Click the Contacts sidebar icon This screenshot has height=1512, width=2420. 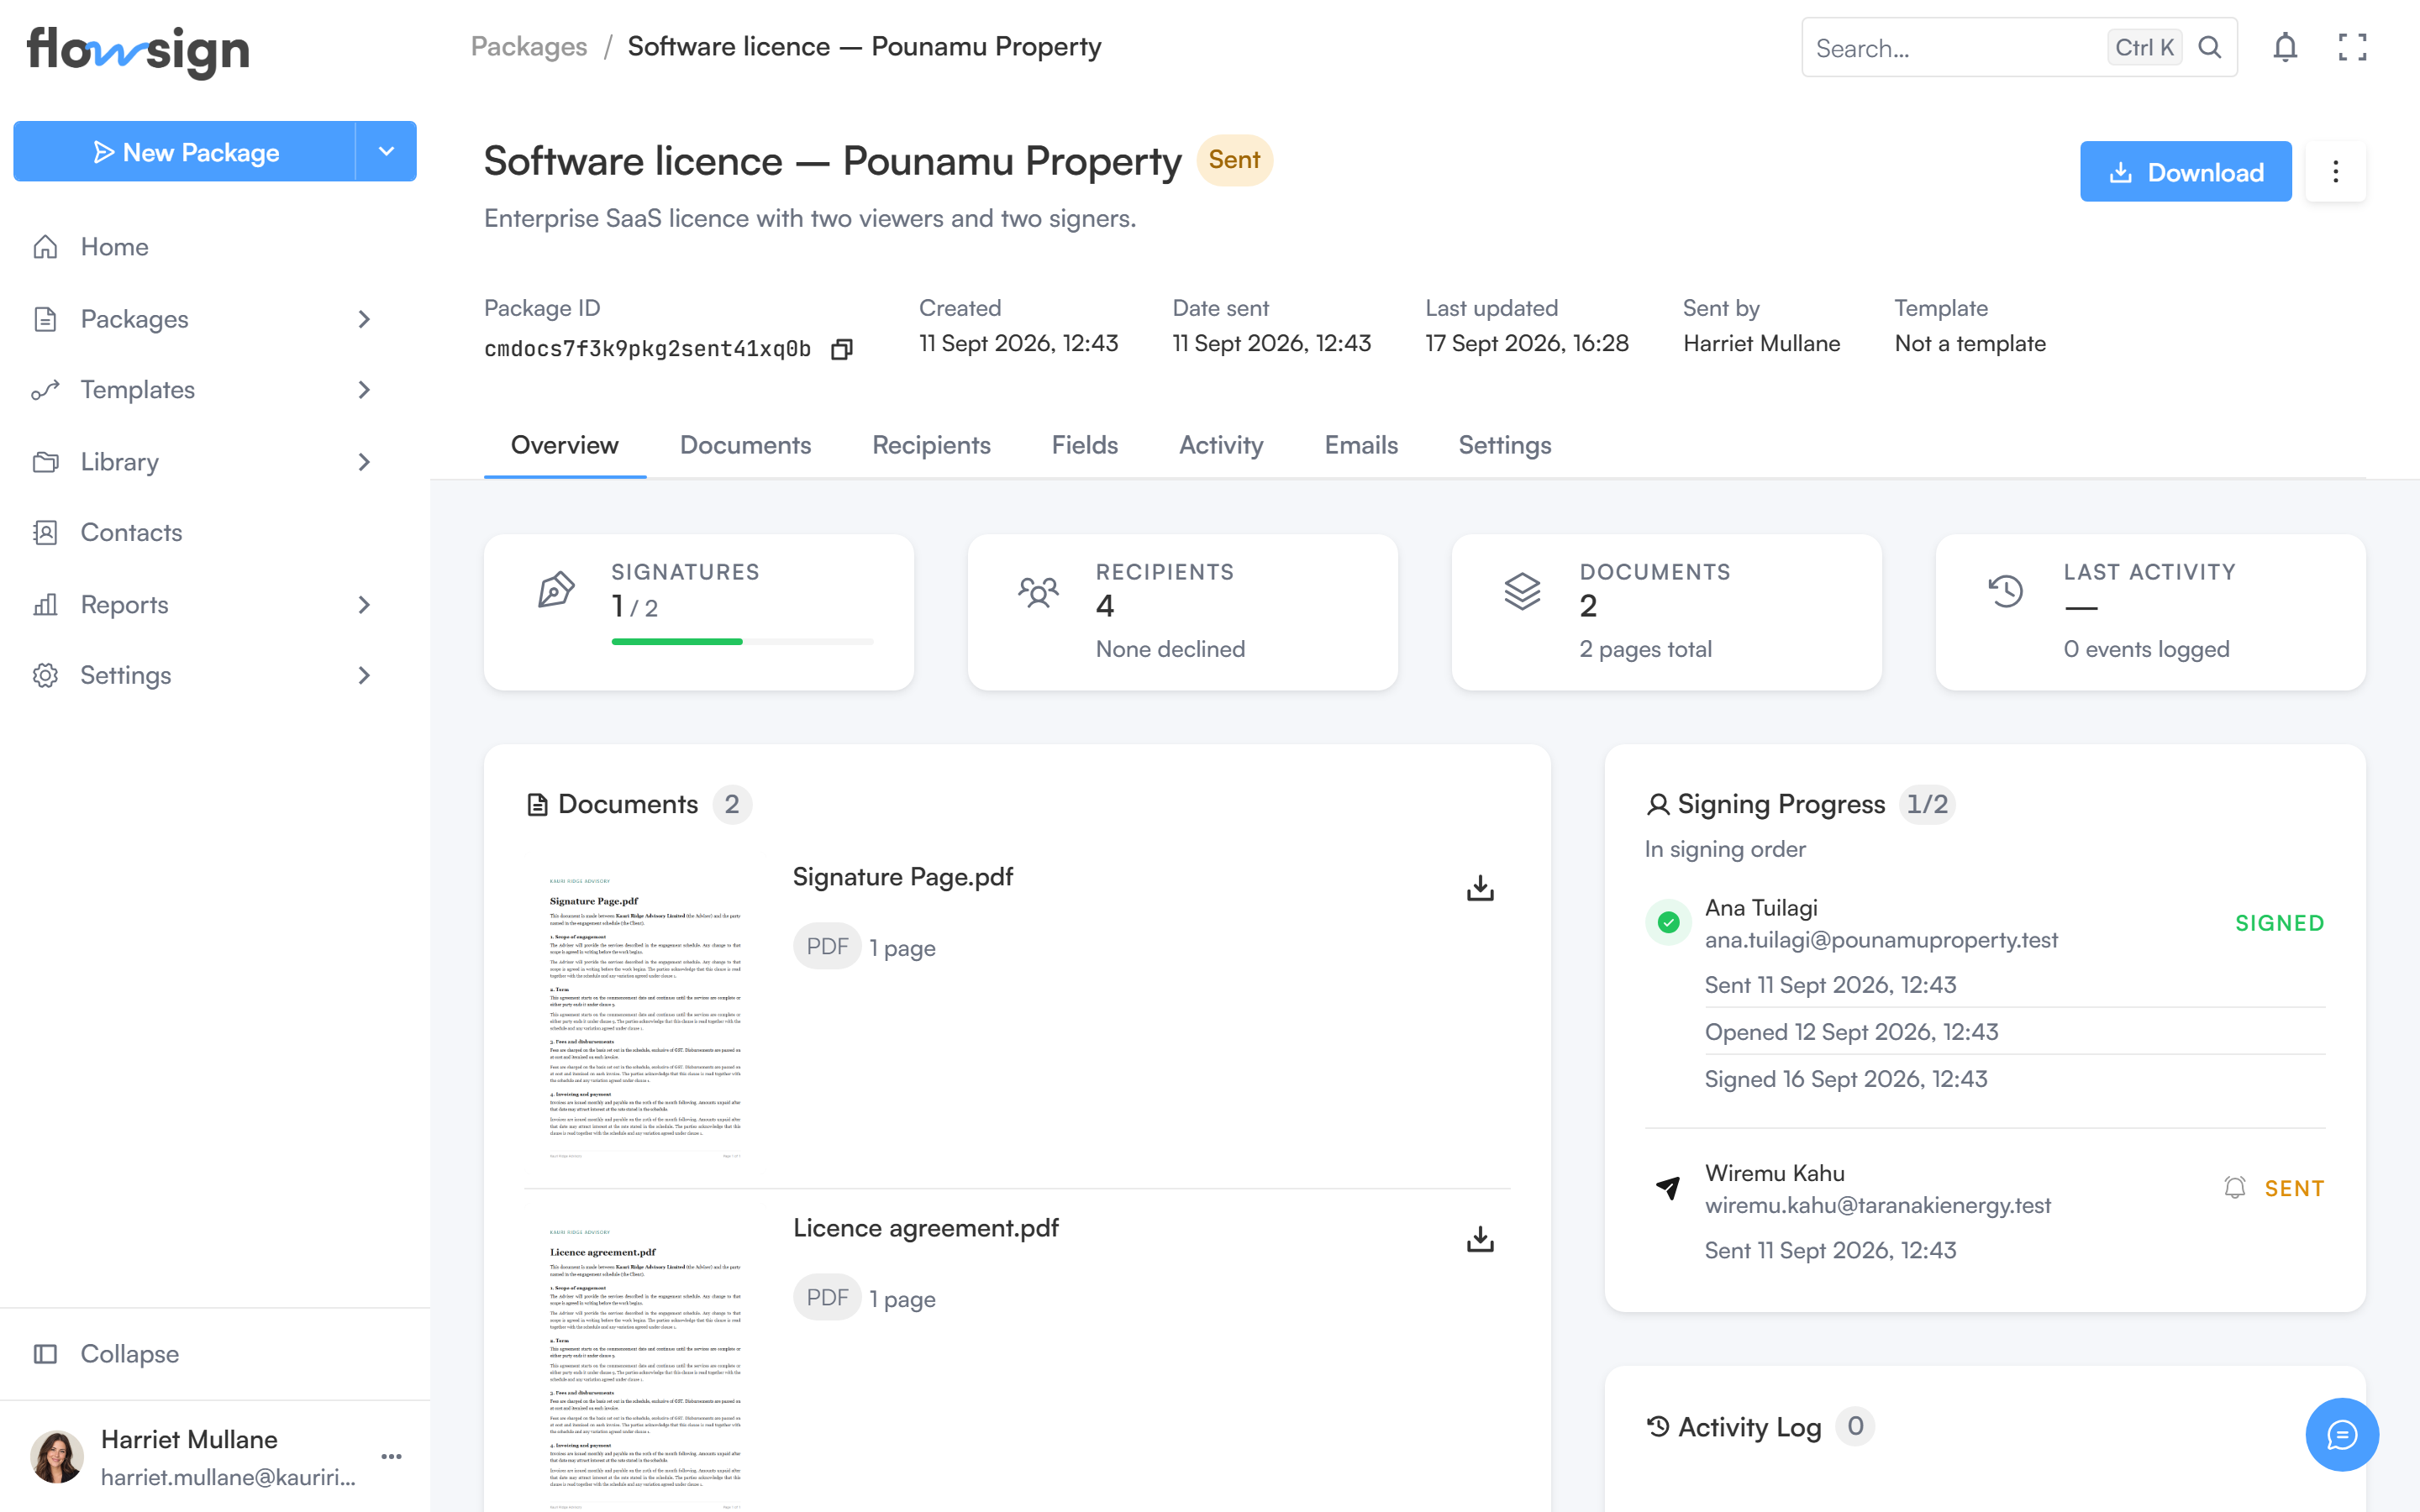(45, 533)
